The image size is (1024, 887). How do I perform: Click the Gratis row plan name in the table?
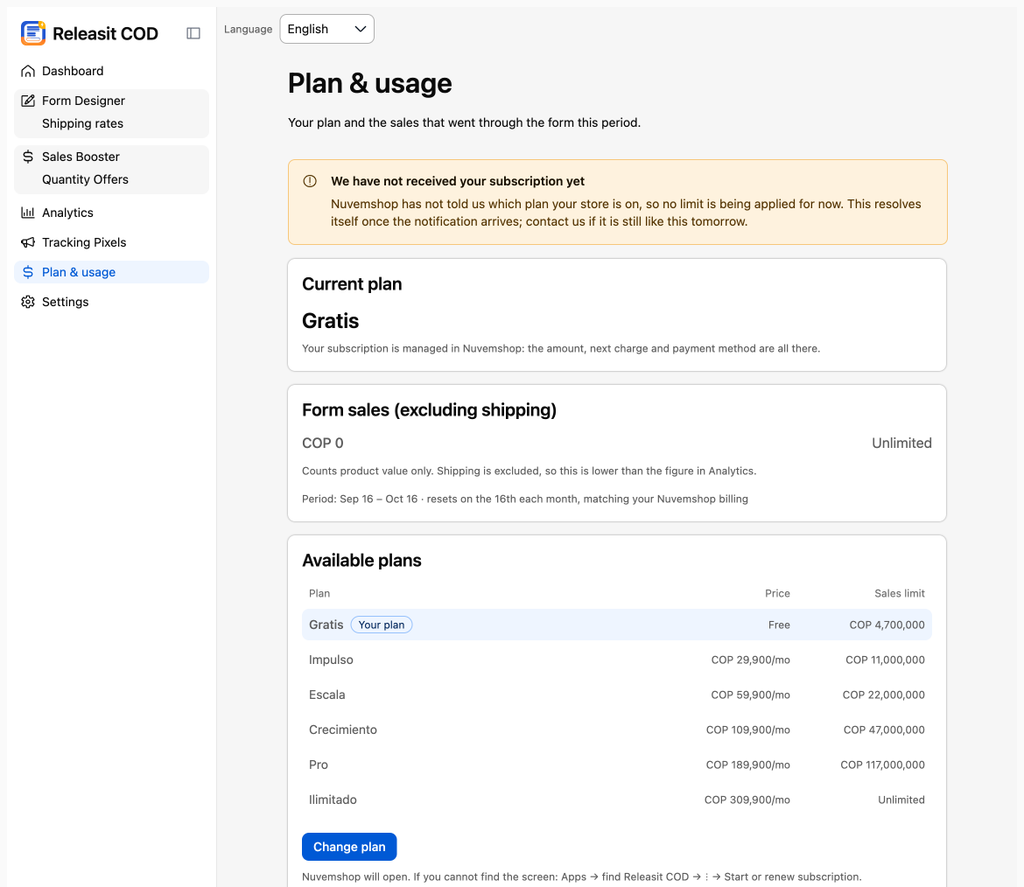click(x=326, y=625)
